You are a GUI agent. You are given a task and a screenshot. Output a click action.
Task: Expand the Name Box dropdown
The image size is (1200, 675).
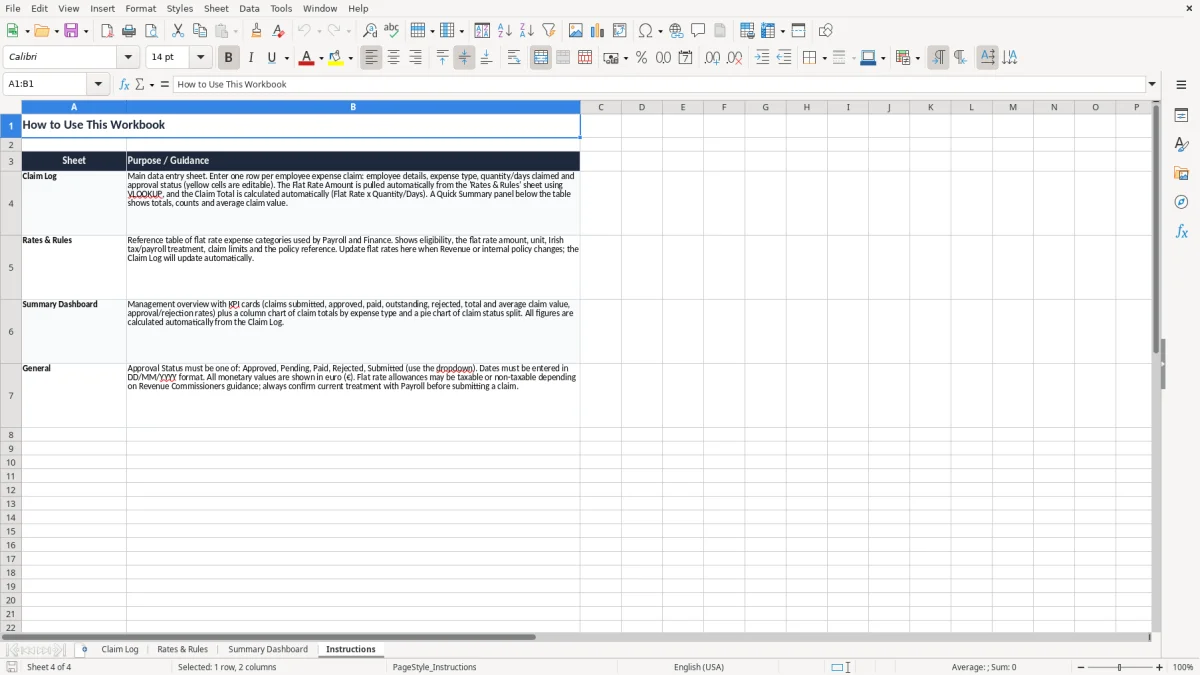(98, 84)
